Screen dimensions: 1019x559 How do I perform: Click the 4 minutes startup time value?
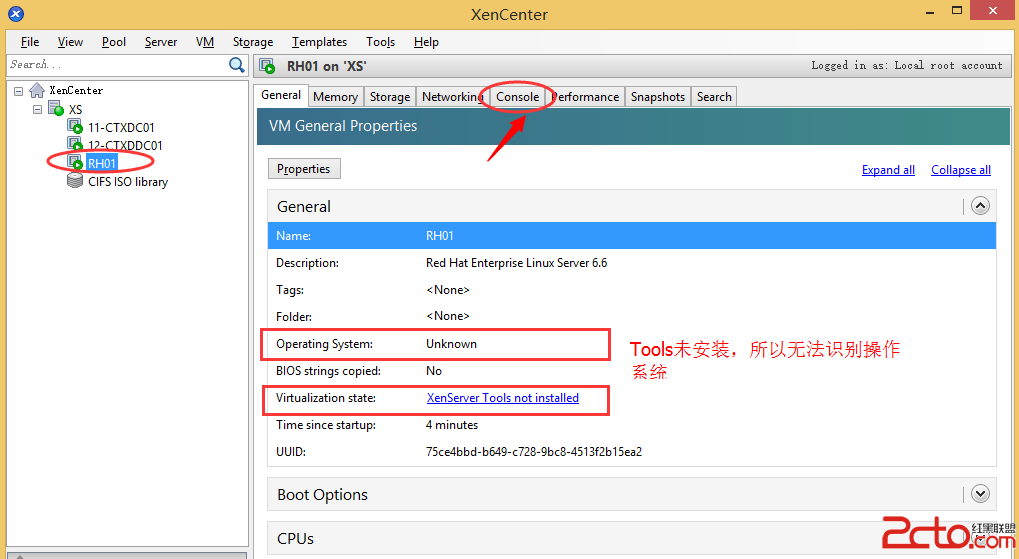pyautogui.click(x=452, y=424)
